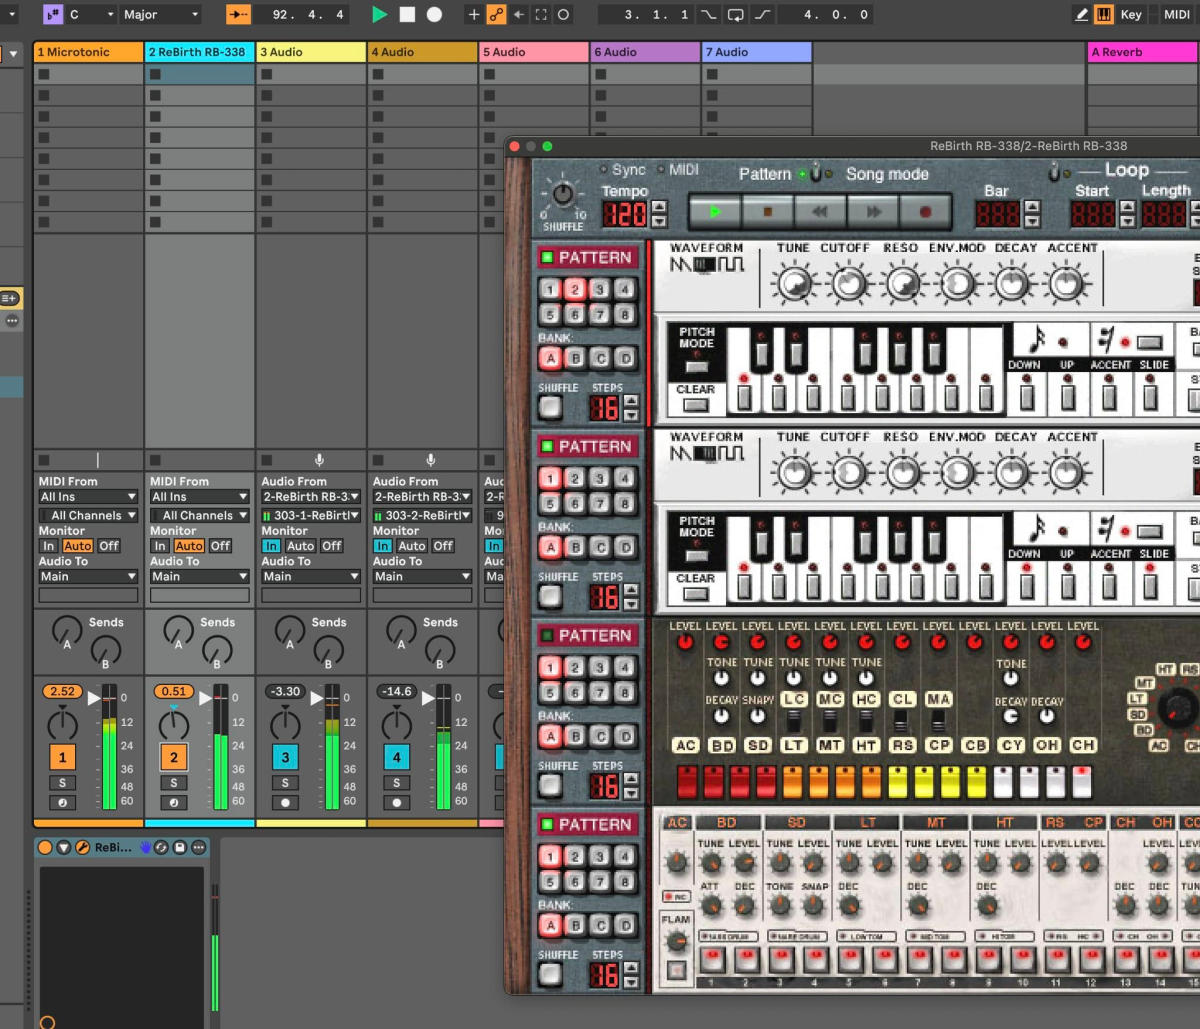Open track 3 Audio From dropdown
The image size is (1200, 1029).
(x=311, y=497)
